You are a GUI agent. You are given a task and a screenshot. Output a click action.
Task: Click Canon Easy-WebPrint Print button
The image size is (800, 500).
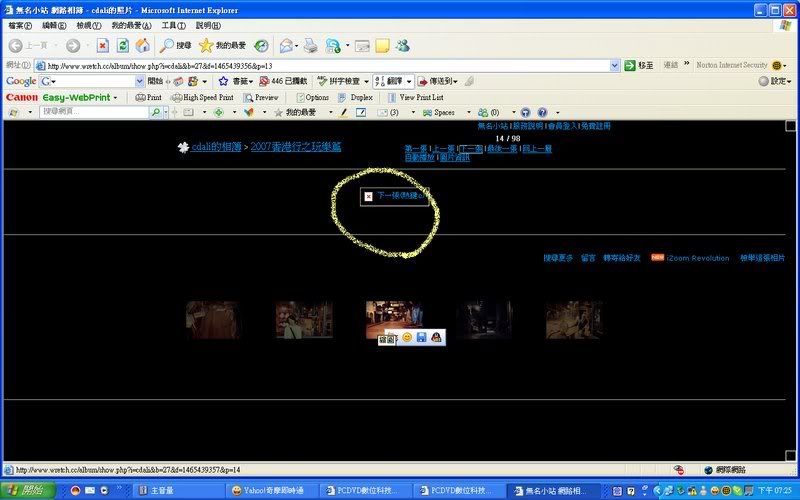pos(148,97)
